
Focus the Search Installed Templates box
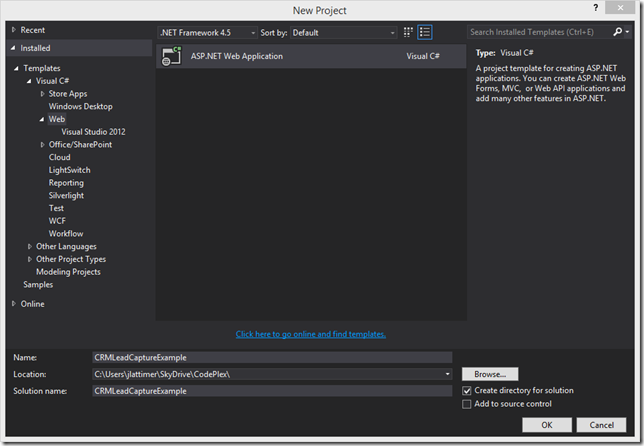click(x=539, y=32)
